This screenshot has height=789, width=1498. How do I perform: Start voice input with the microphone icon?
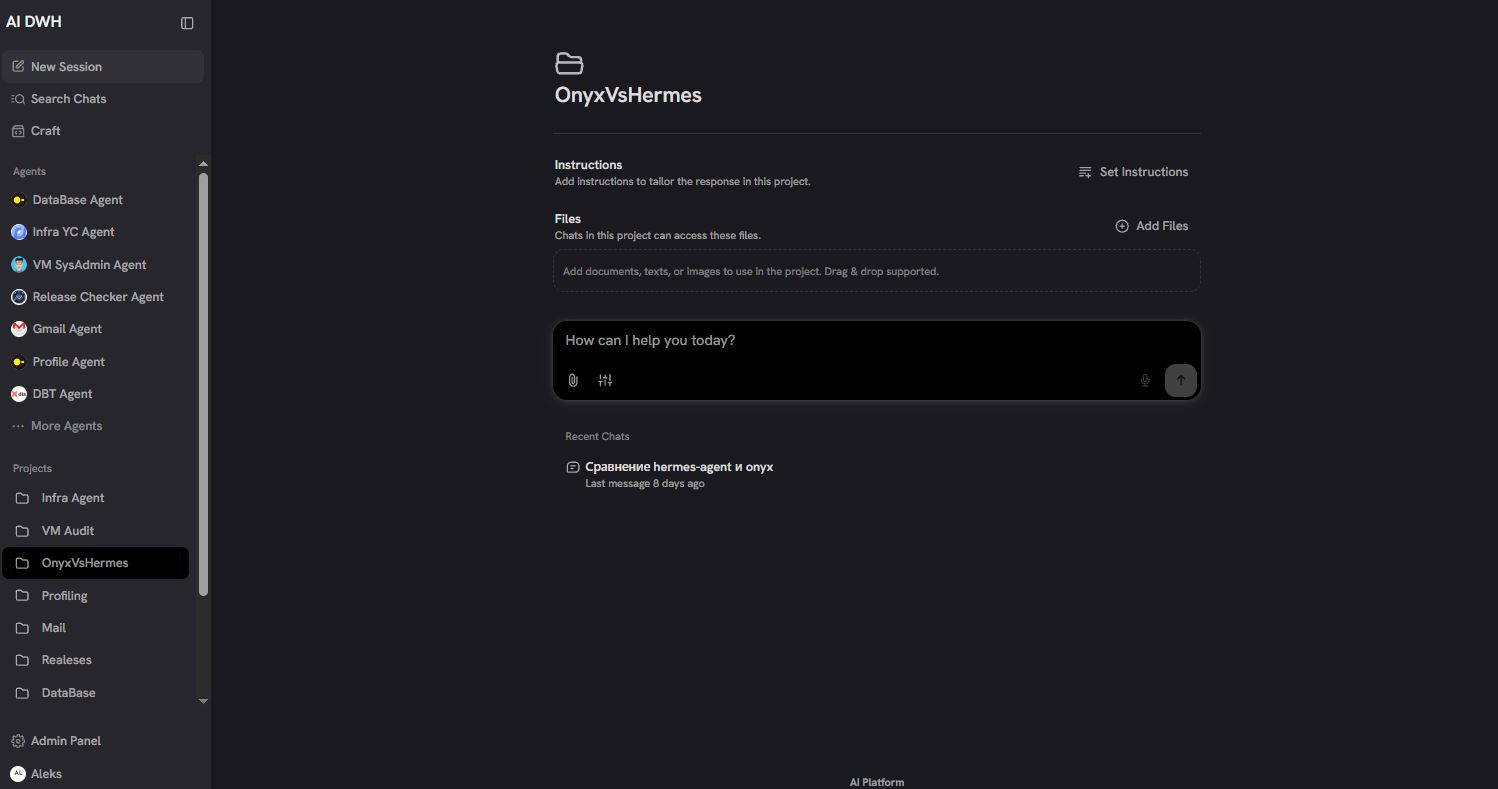pos(1145,380)
